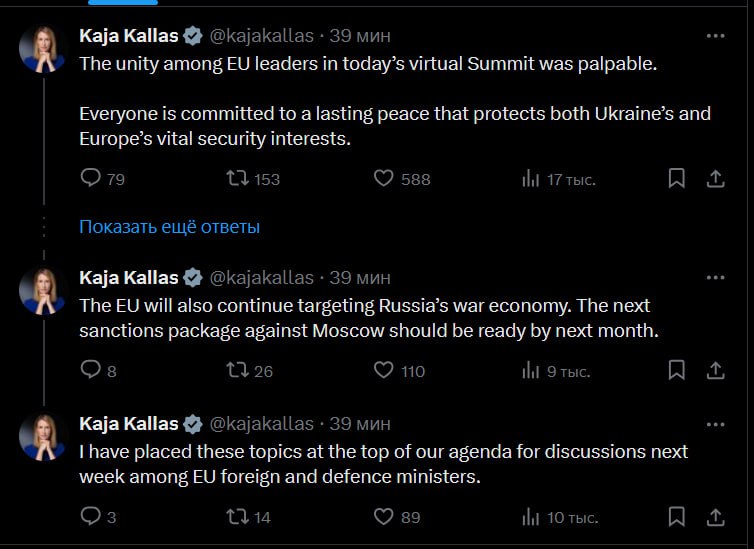The width and height of the screenshot is (754, 549).
Task: Open @kajakallas handle on the last tweet
Action: coord(260,423)
